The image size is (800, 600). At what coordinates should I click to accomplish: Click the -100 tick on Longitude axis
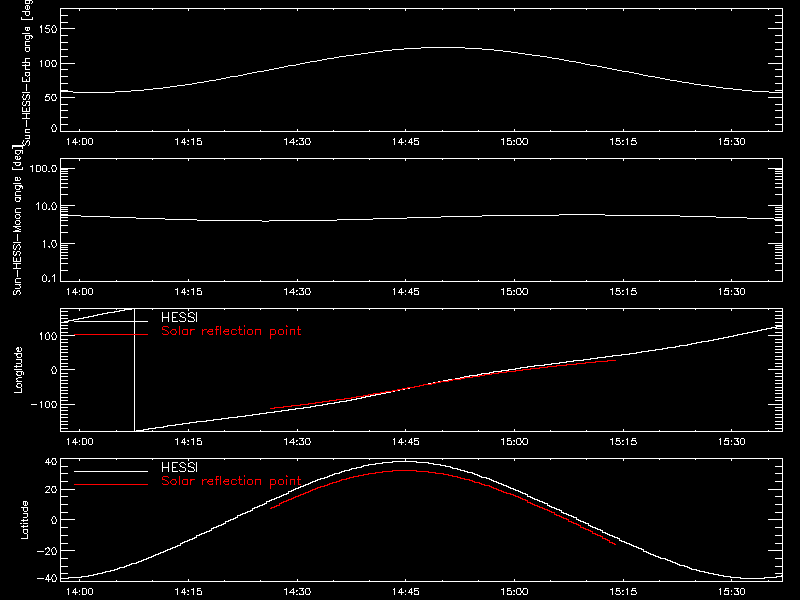(44, 404)
